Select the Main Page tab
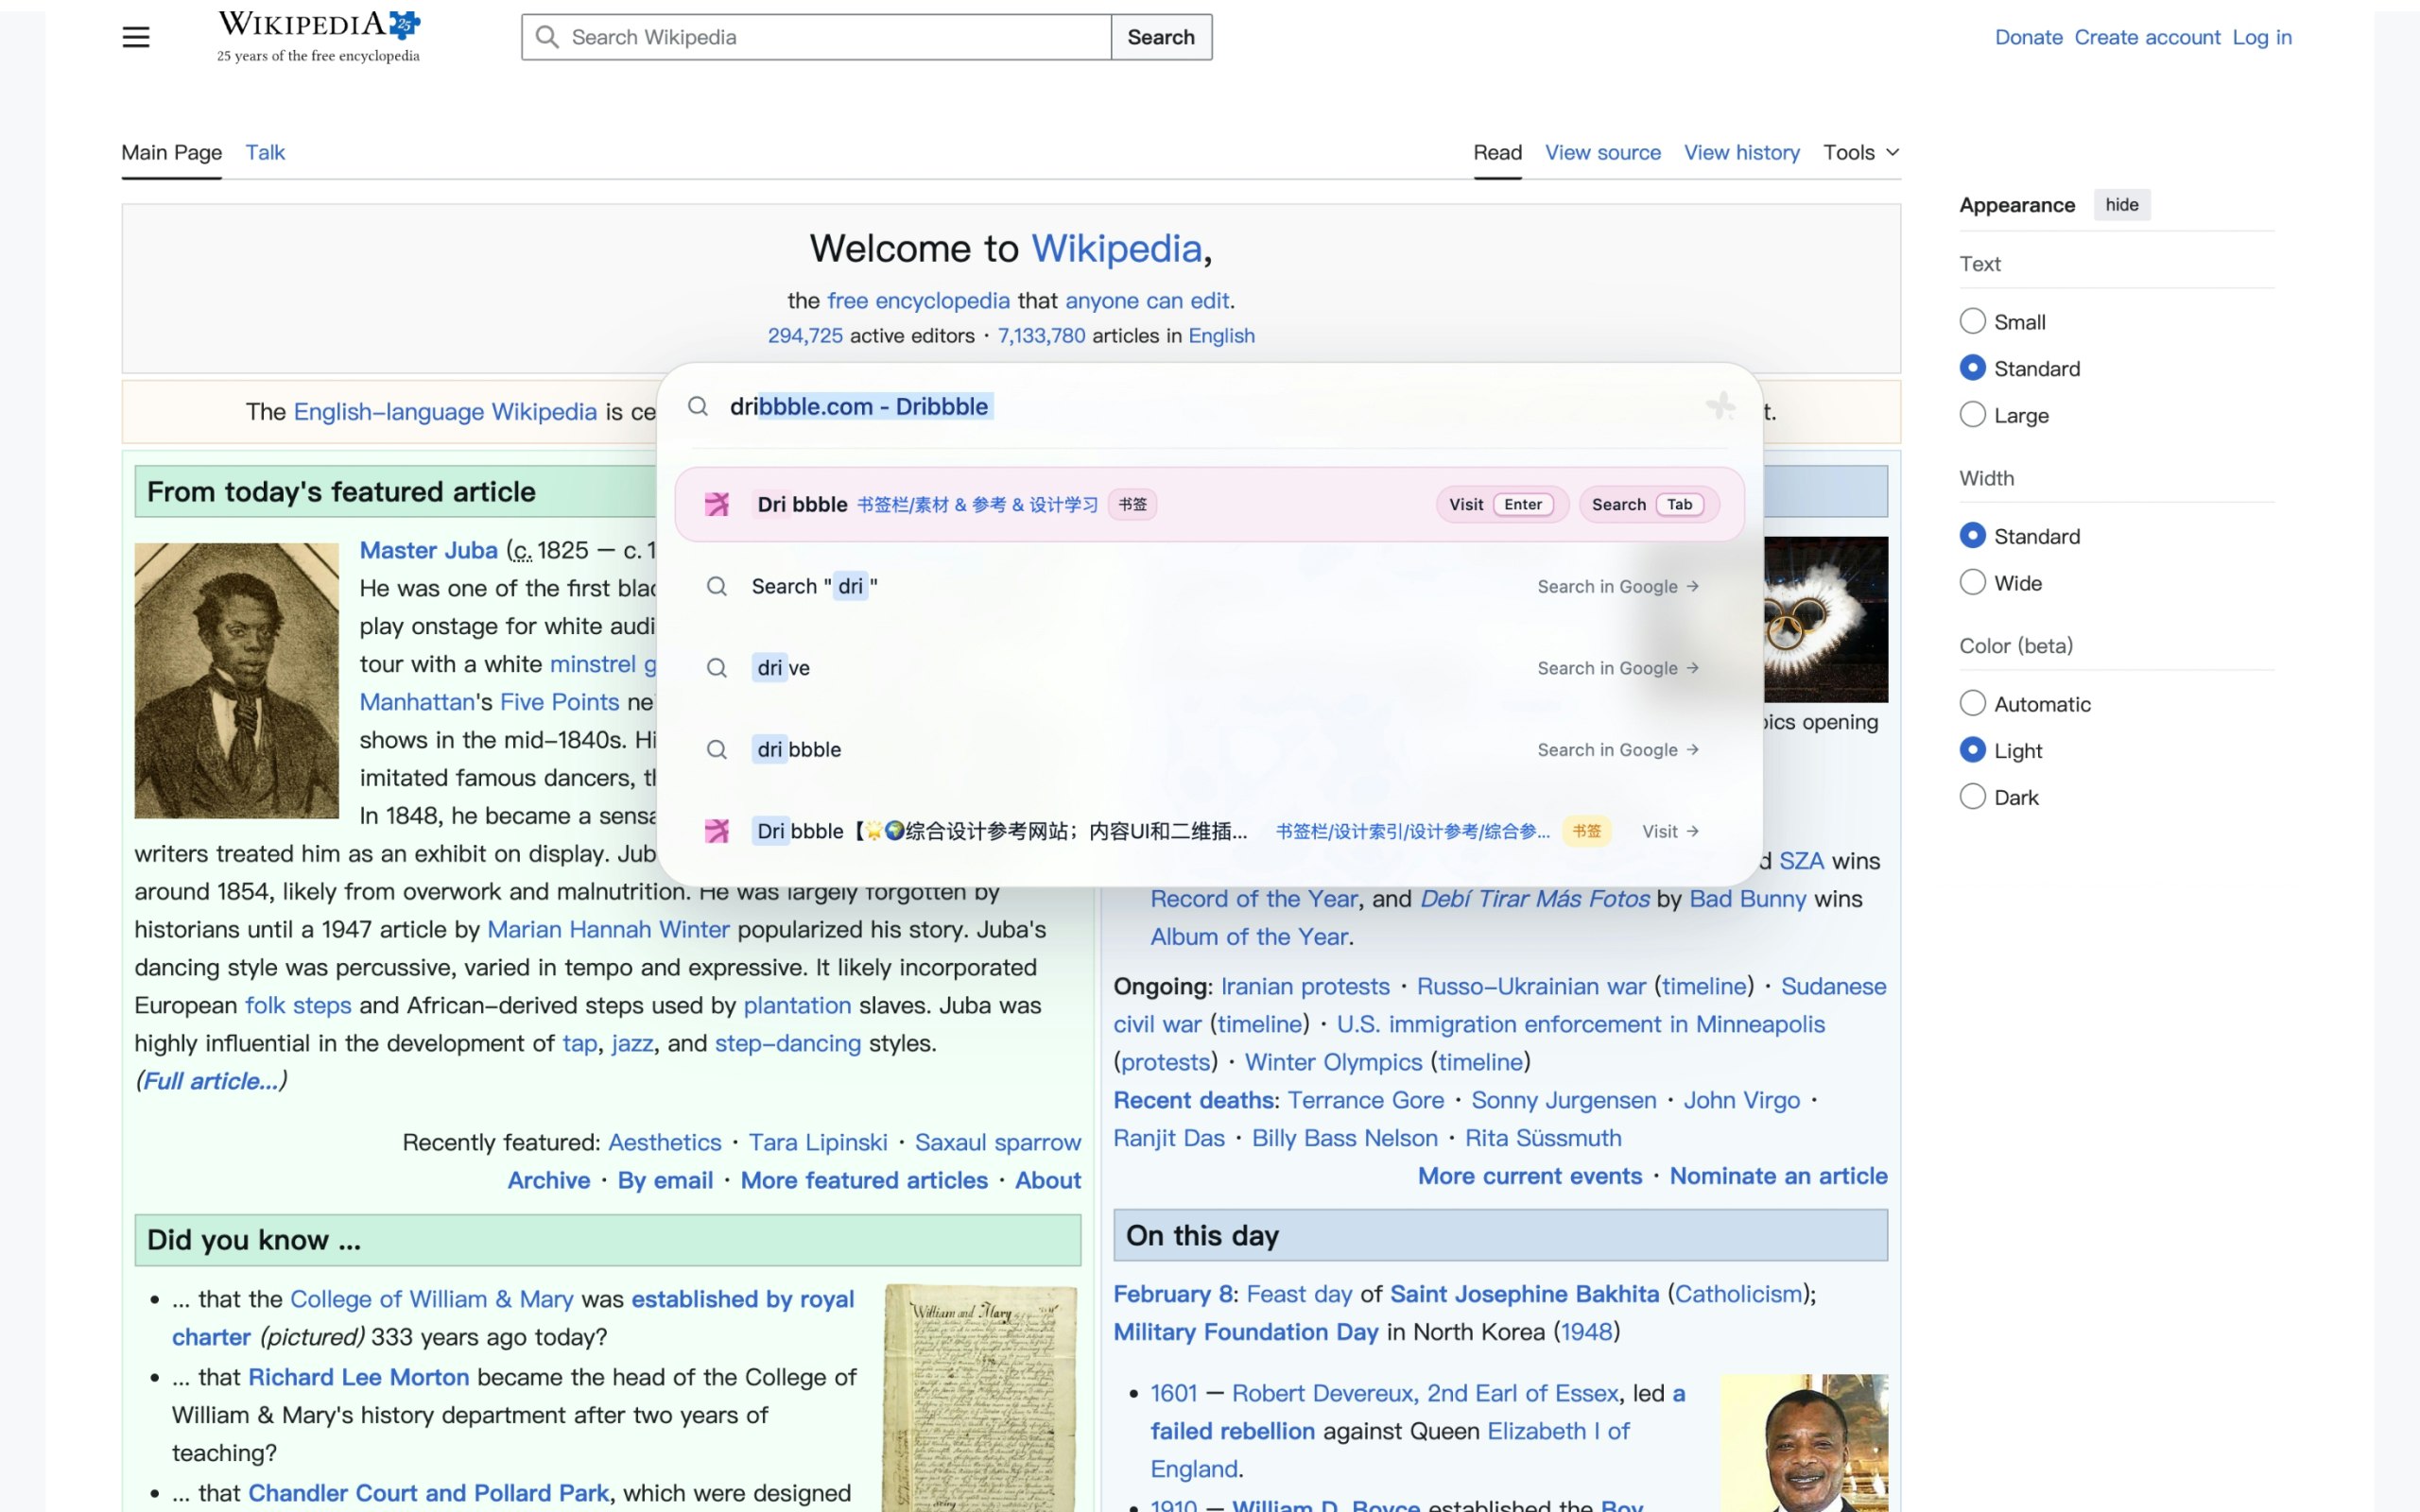This screenshot has width=2420, height=1512. [x=172, y=153]
